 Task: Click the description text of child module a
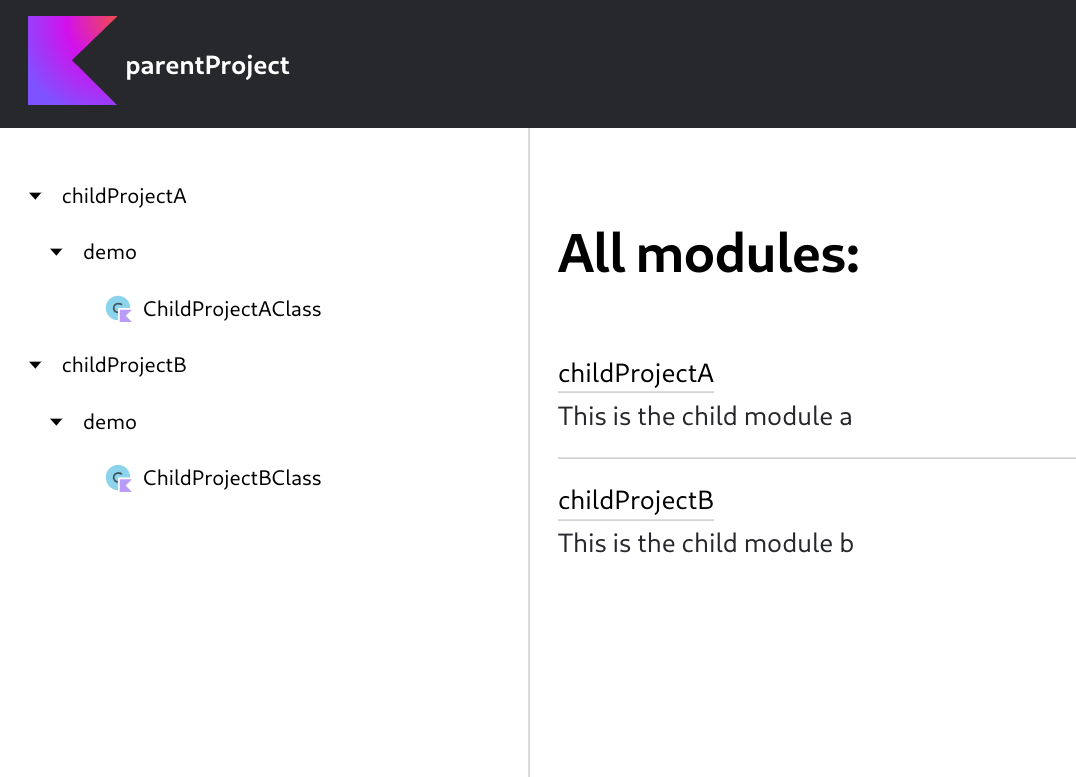tap(705, 416)
